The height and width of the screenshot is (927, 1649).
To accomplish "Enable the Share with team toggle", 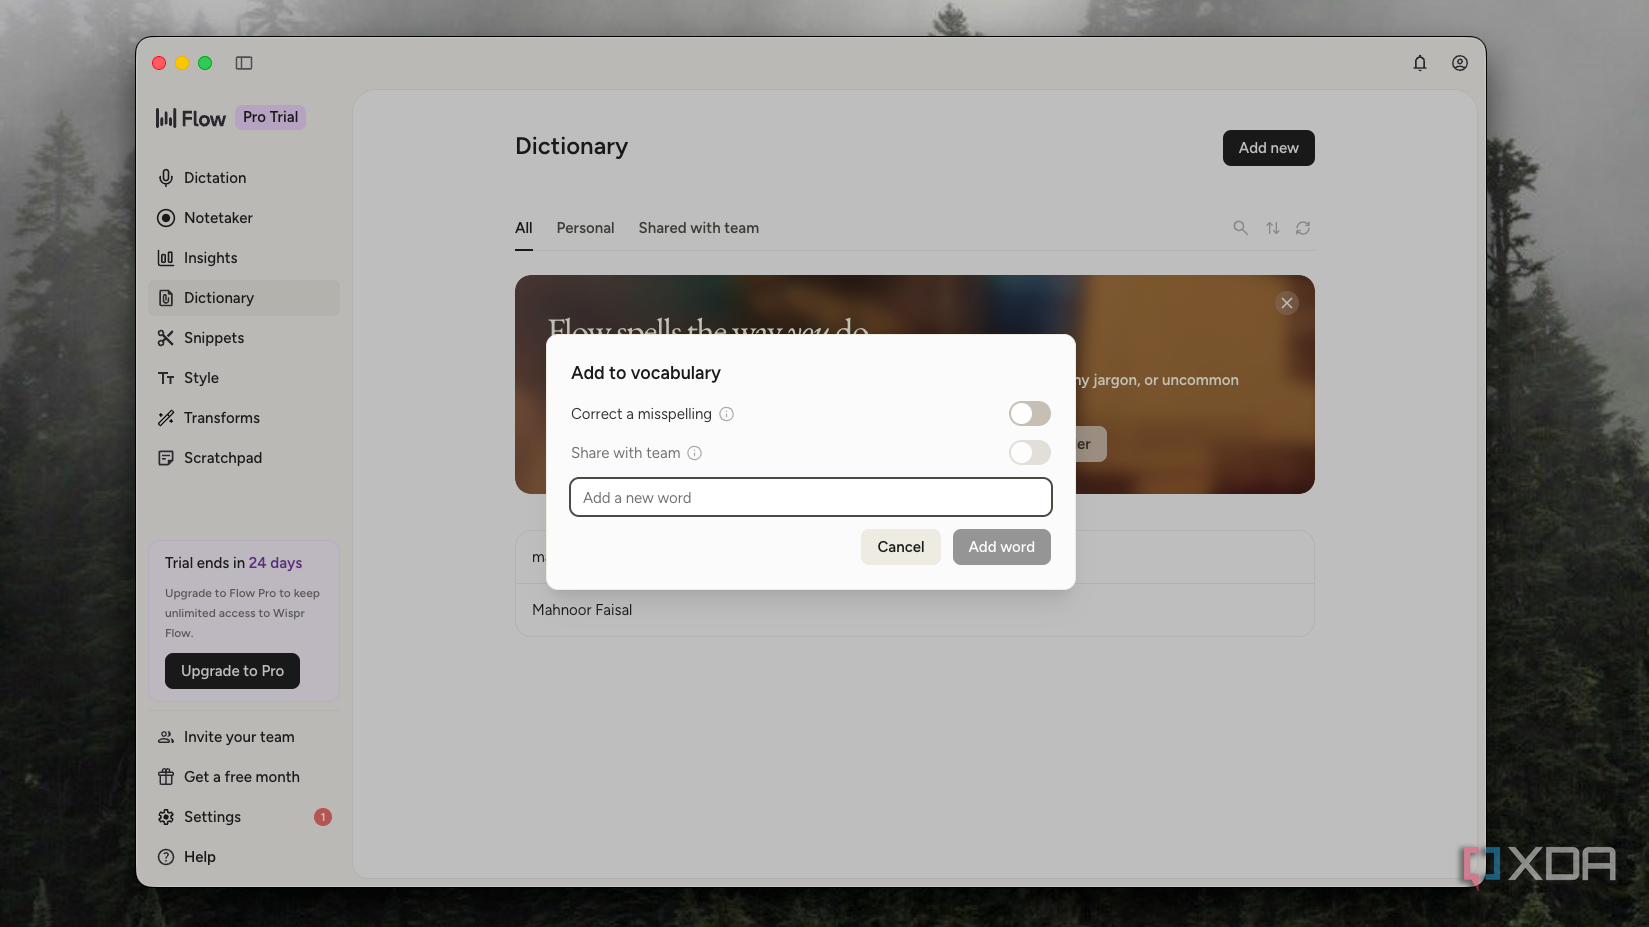I will pos(1030,453).
